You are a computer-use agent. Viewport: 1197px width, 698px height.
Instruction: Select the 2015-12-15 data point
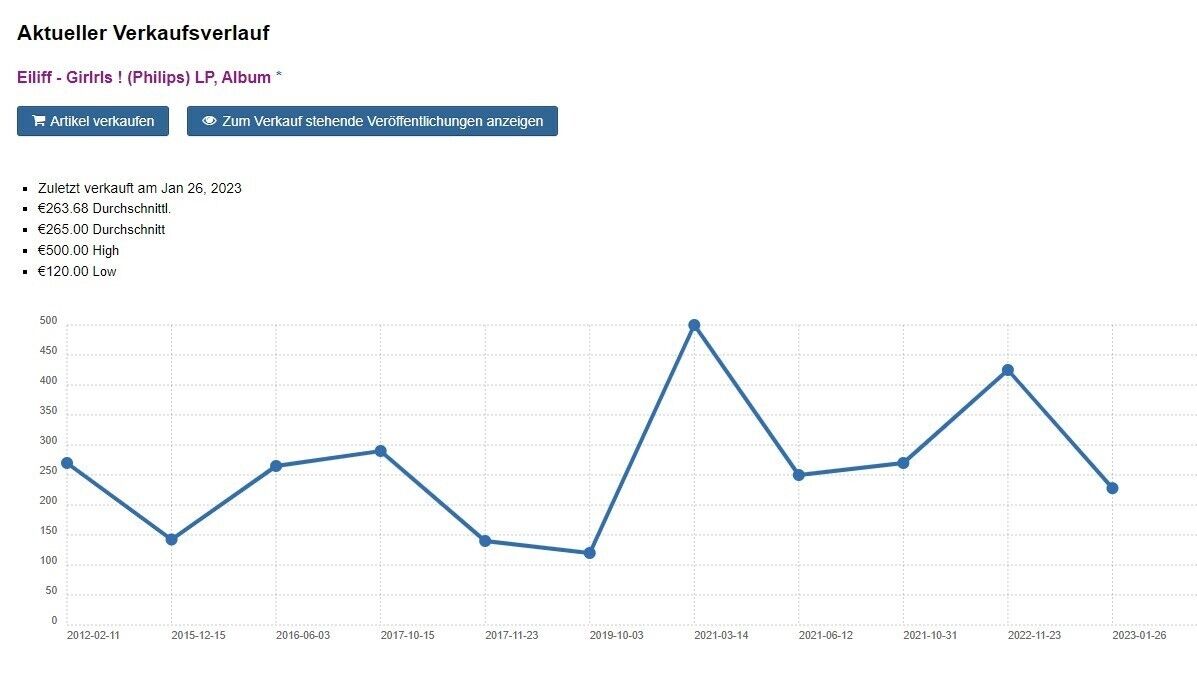click(x=172, y=539)
